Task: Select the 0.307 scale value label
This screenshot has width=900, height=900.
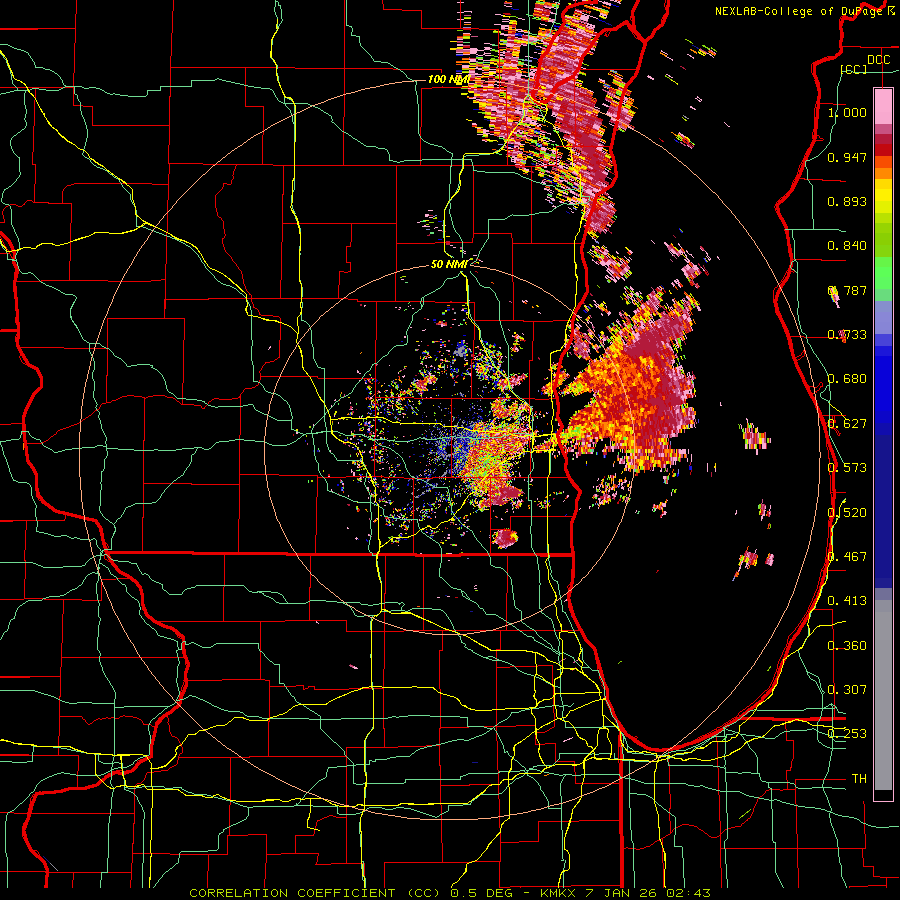Action: [x=847, y=690]
